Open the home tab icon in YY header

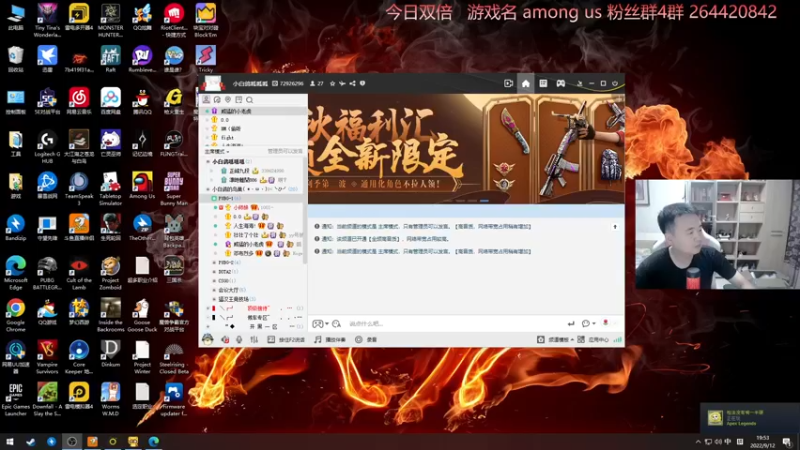(526, 83)
